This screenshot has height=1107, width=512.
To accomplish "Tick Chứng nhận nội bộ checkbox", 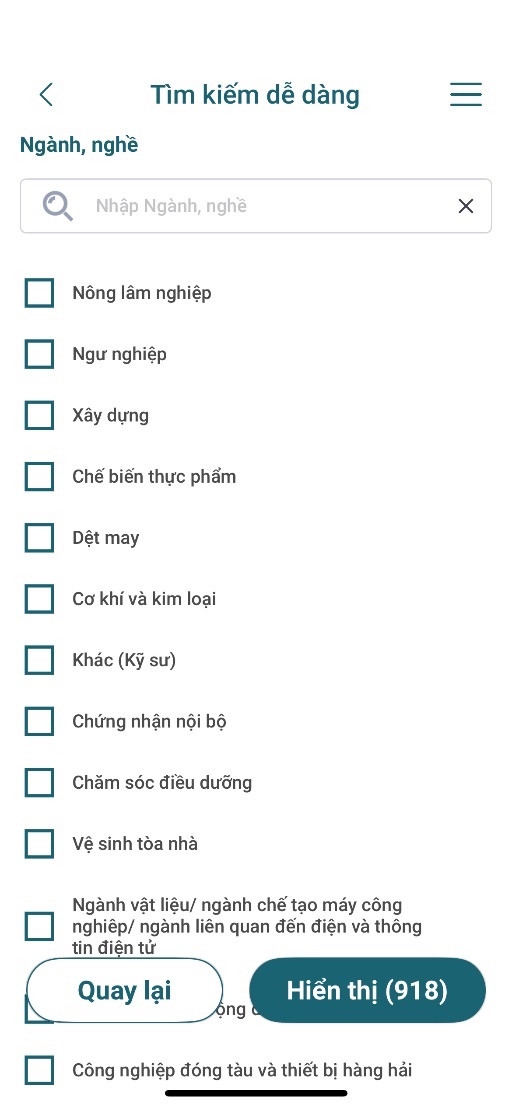I will point(40,722).
